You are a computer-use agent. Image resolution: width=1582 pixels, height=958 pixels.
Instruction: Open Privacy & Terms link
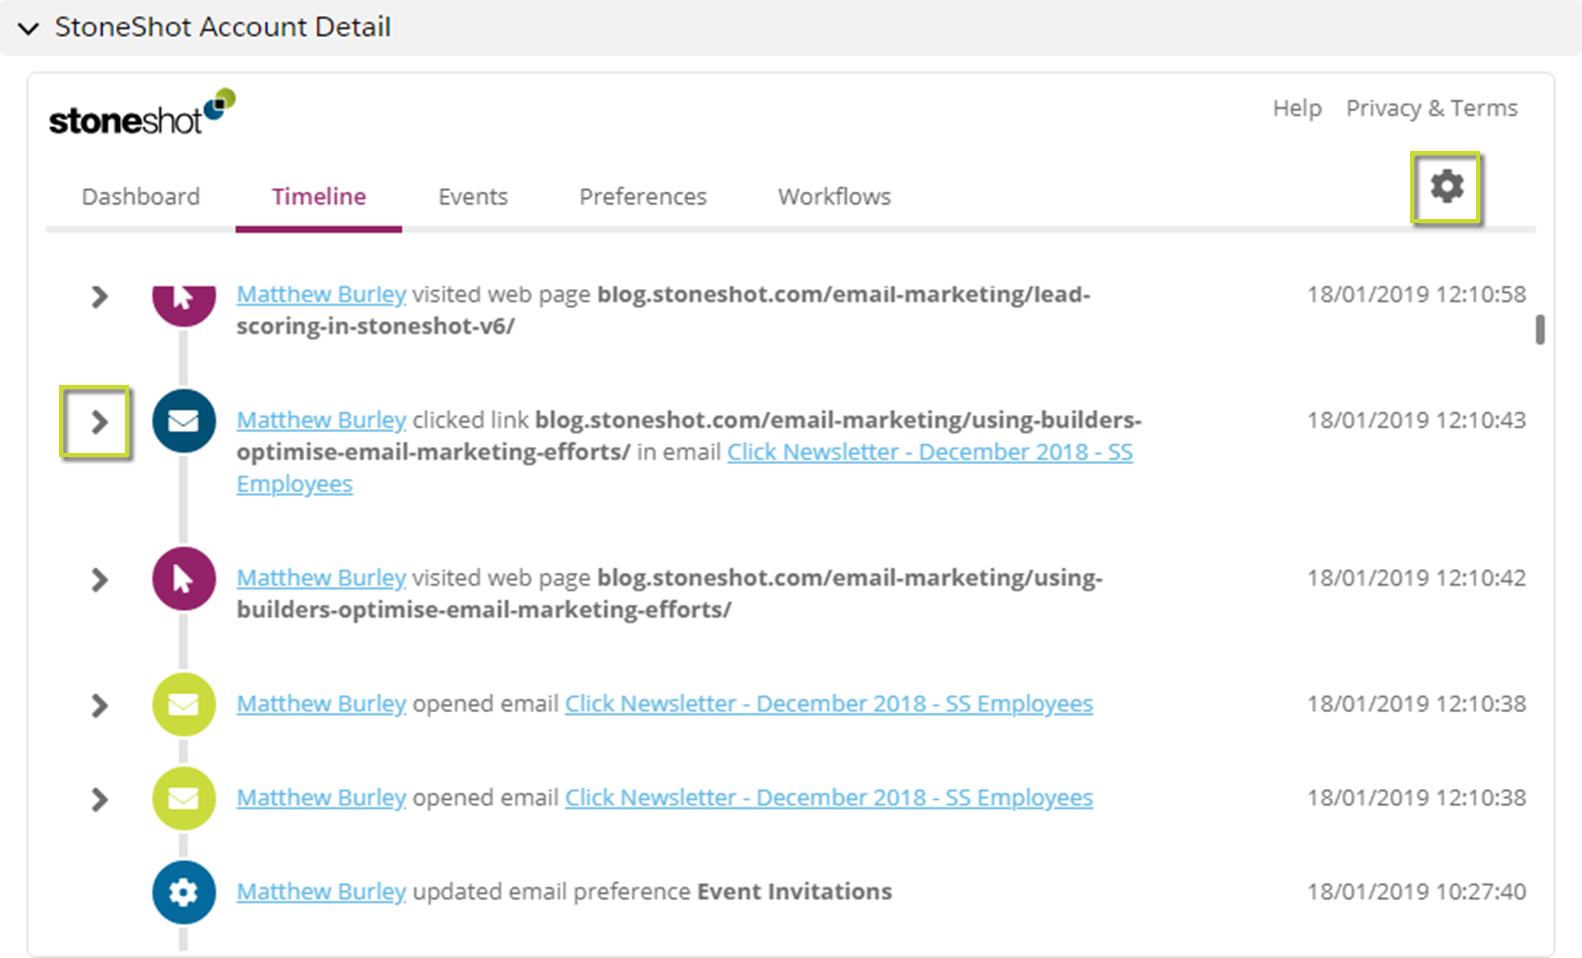(x=1431, y=108)
